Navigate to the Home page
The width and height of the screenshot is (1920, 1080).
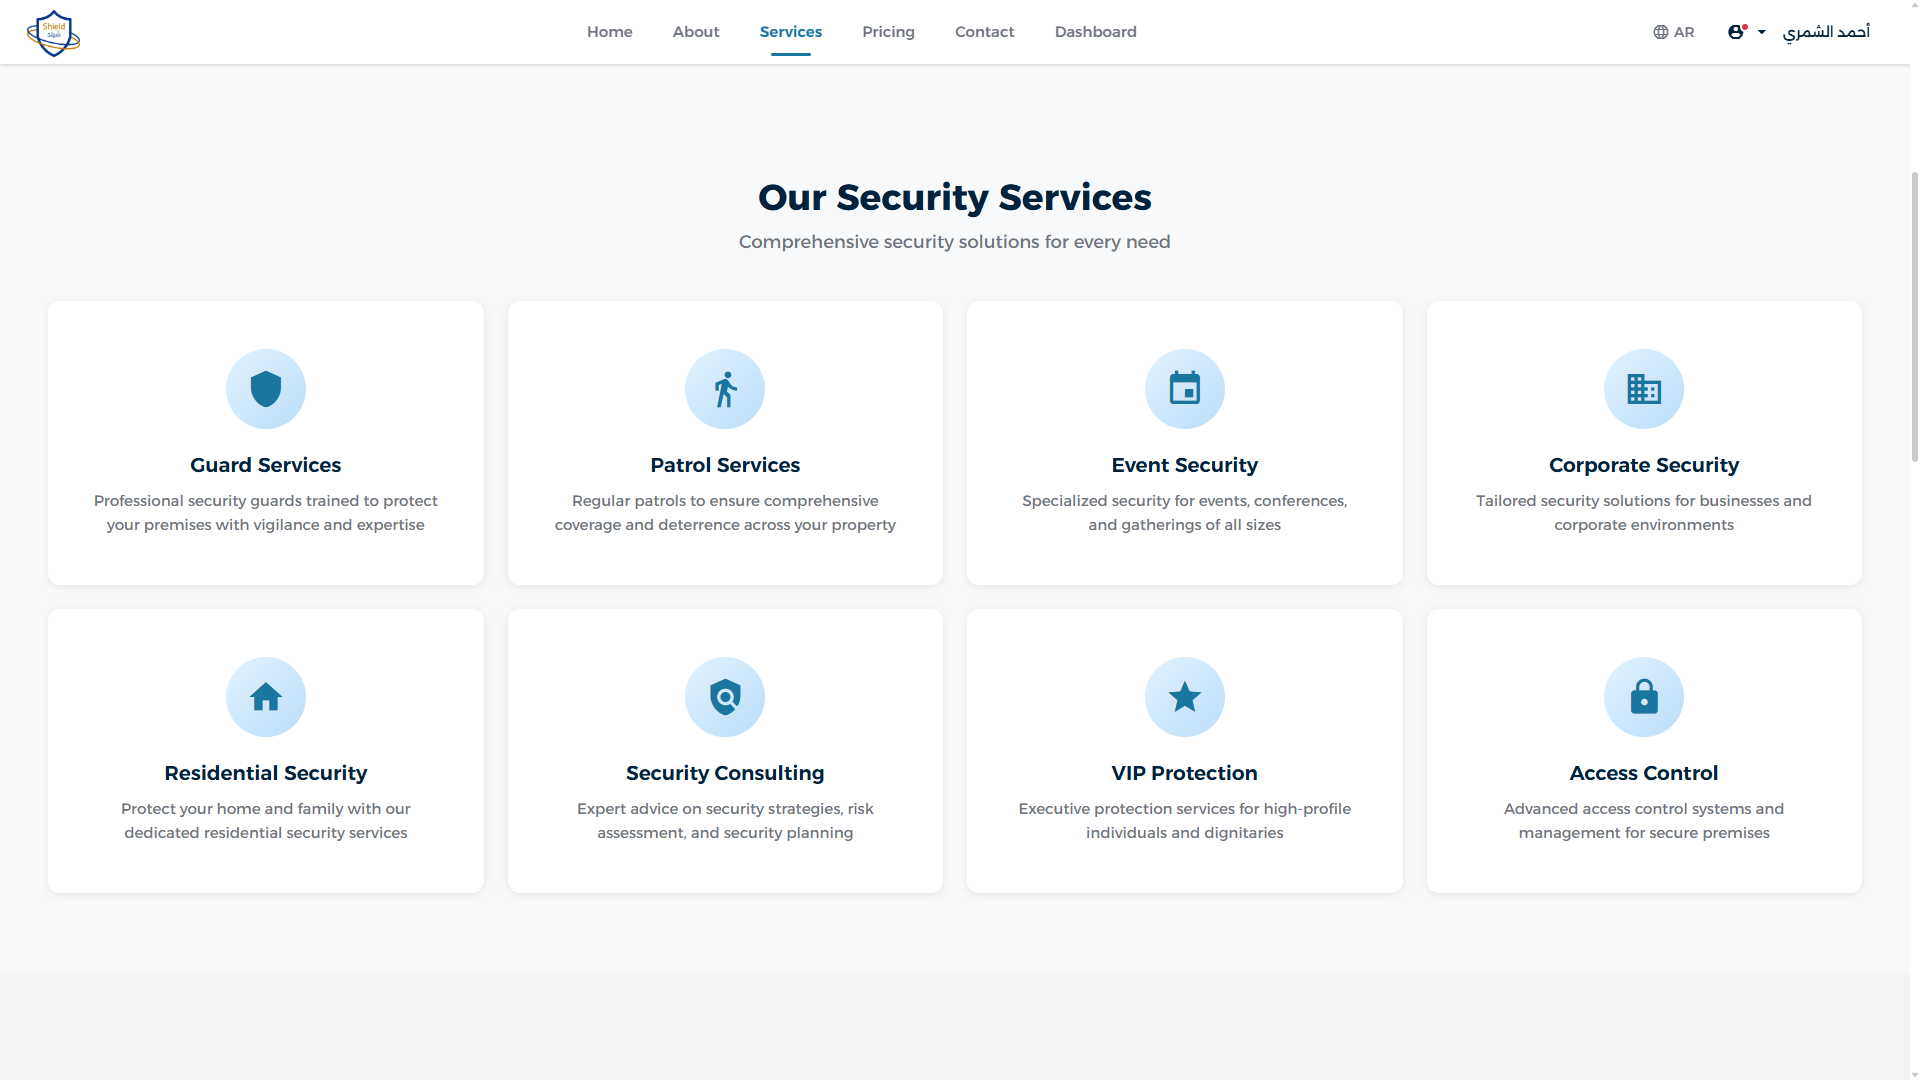point(609,32)
